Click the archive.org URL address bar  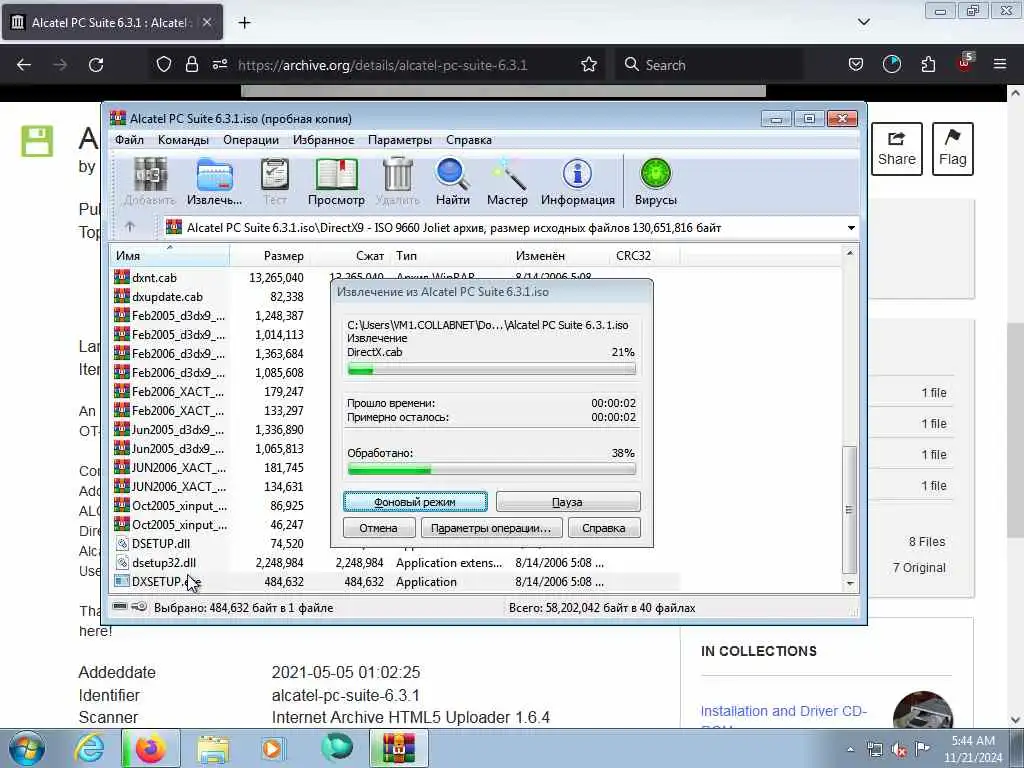click(382, 65)
